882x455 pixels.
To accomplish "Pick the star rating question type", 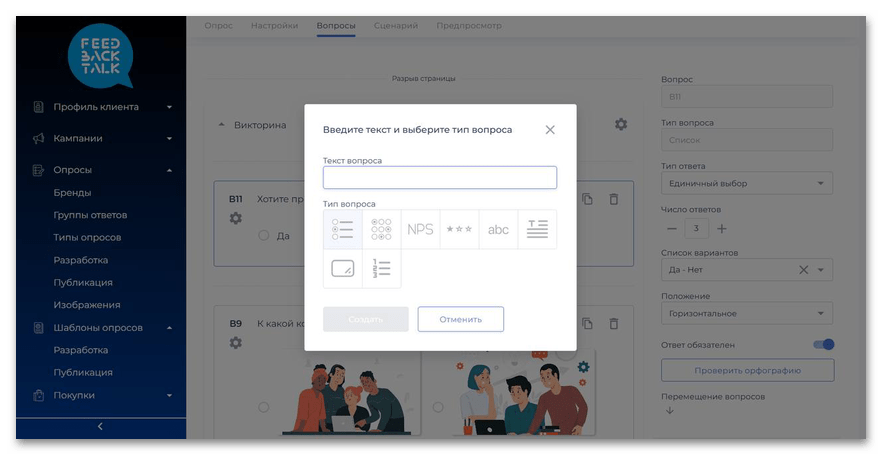I will (459, 229).
